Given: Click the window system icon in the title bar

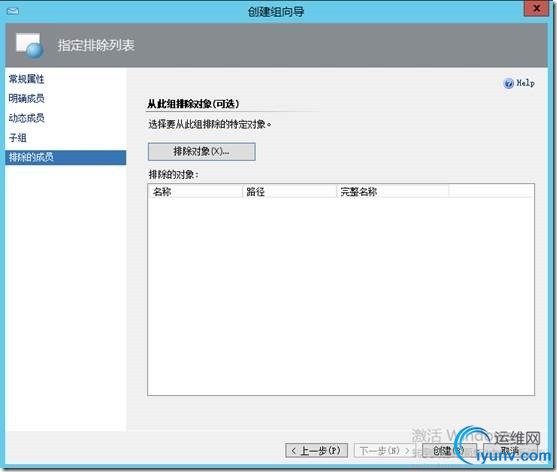Looking at the screenshot, I should pos(13,11).
